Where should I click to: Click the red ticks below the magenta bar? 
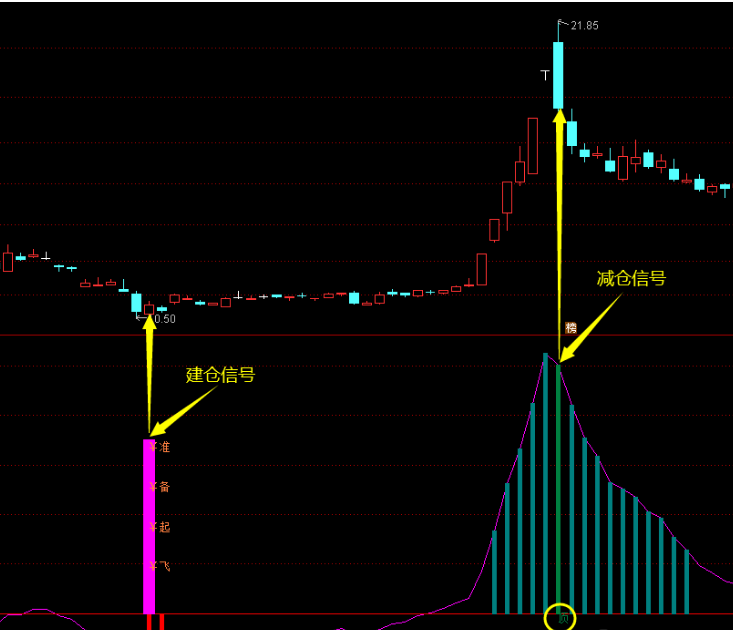click(x=155, y=622)
